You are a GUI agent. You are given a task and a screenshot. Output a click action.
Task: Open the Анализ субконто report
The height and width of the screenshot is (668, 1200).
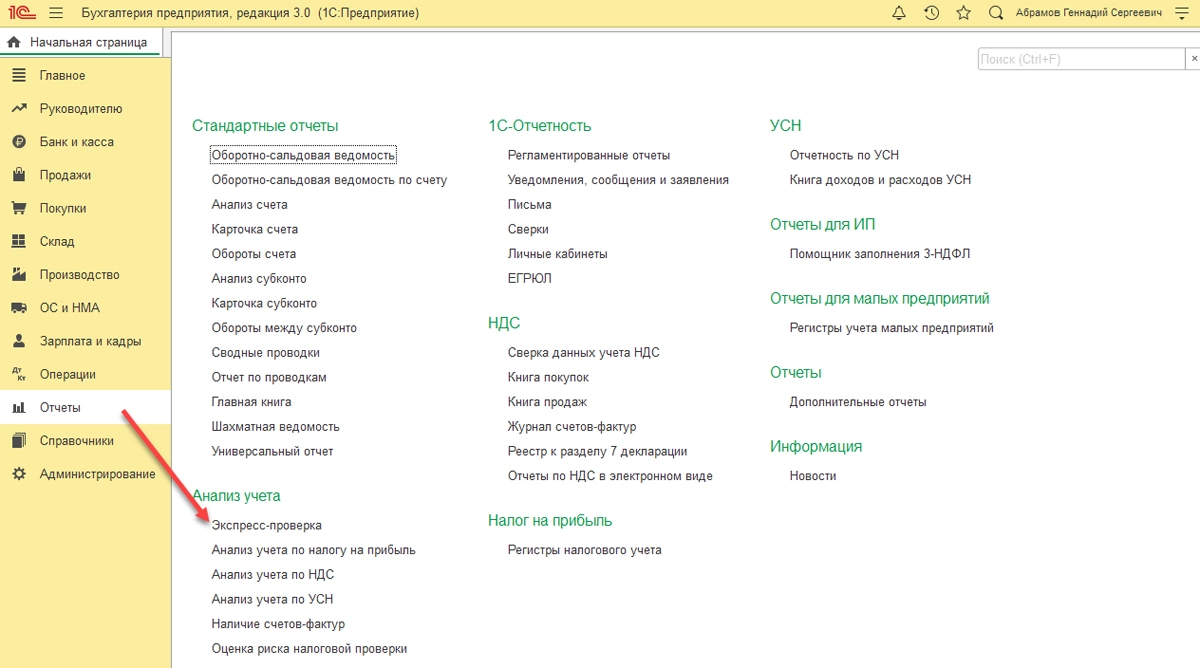tap(259, 278)
